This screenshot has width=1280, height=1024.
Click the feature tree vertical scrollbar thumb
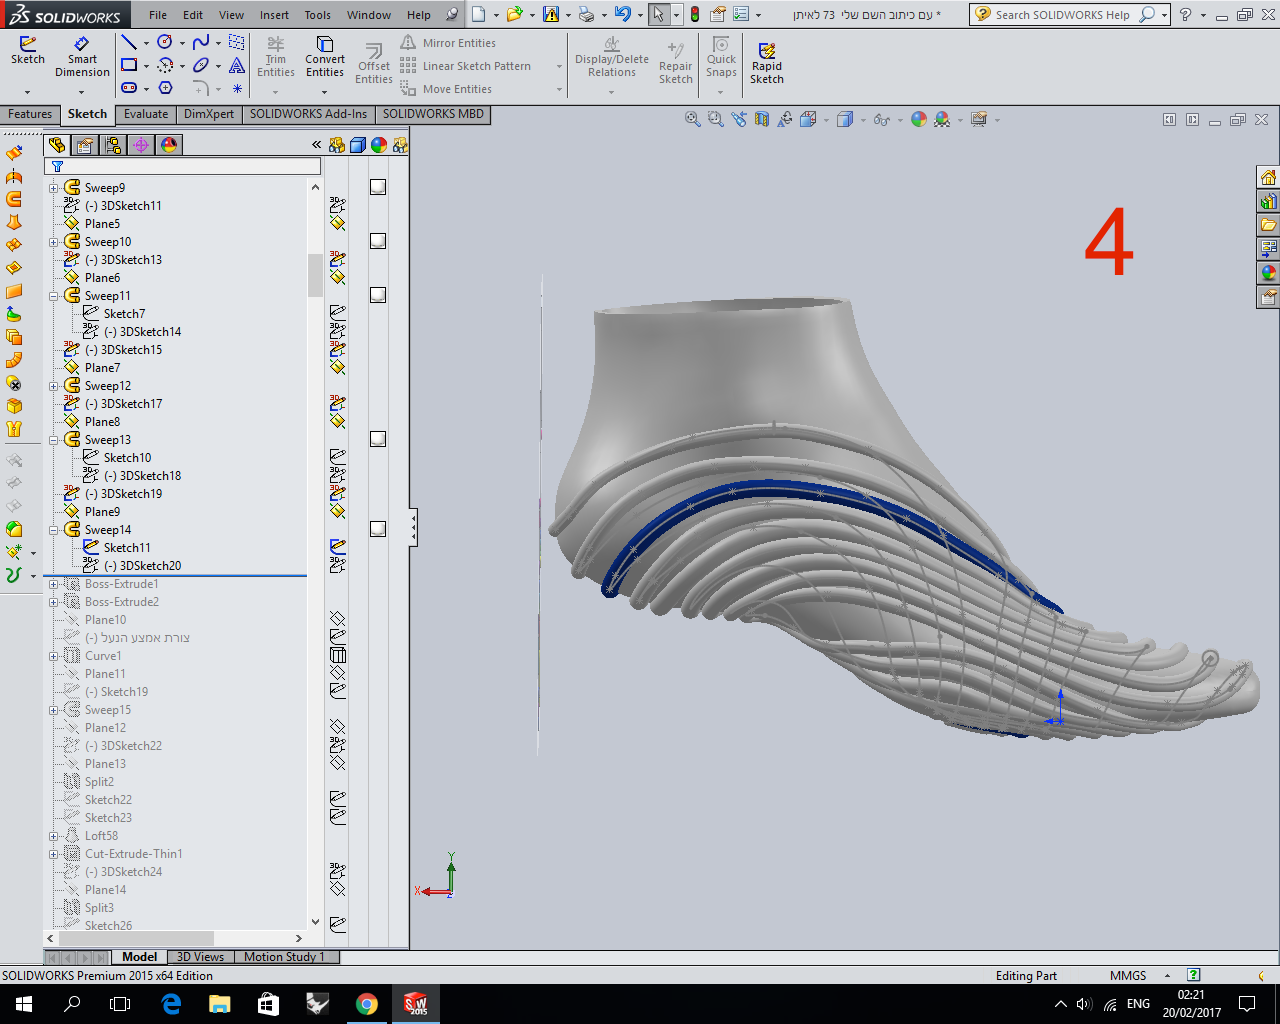315,275
